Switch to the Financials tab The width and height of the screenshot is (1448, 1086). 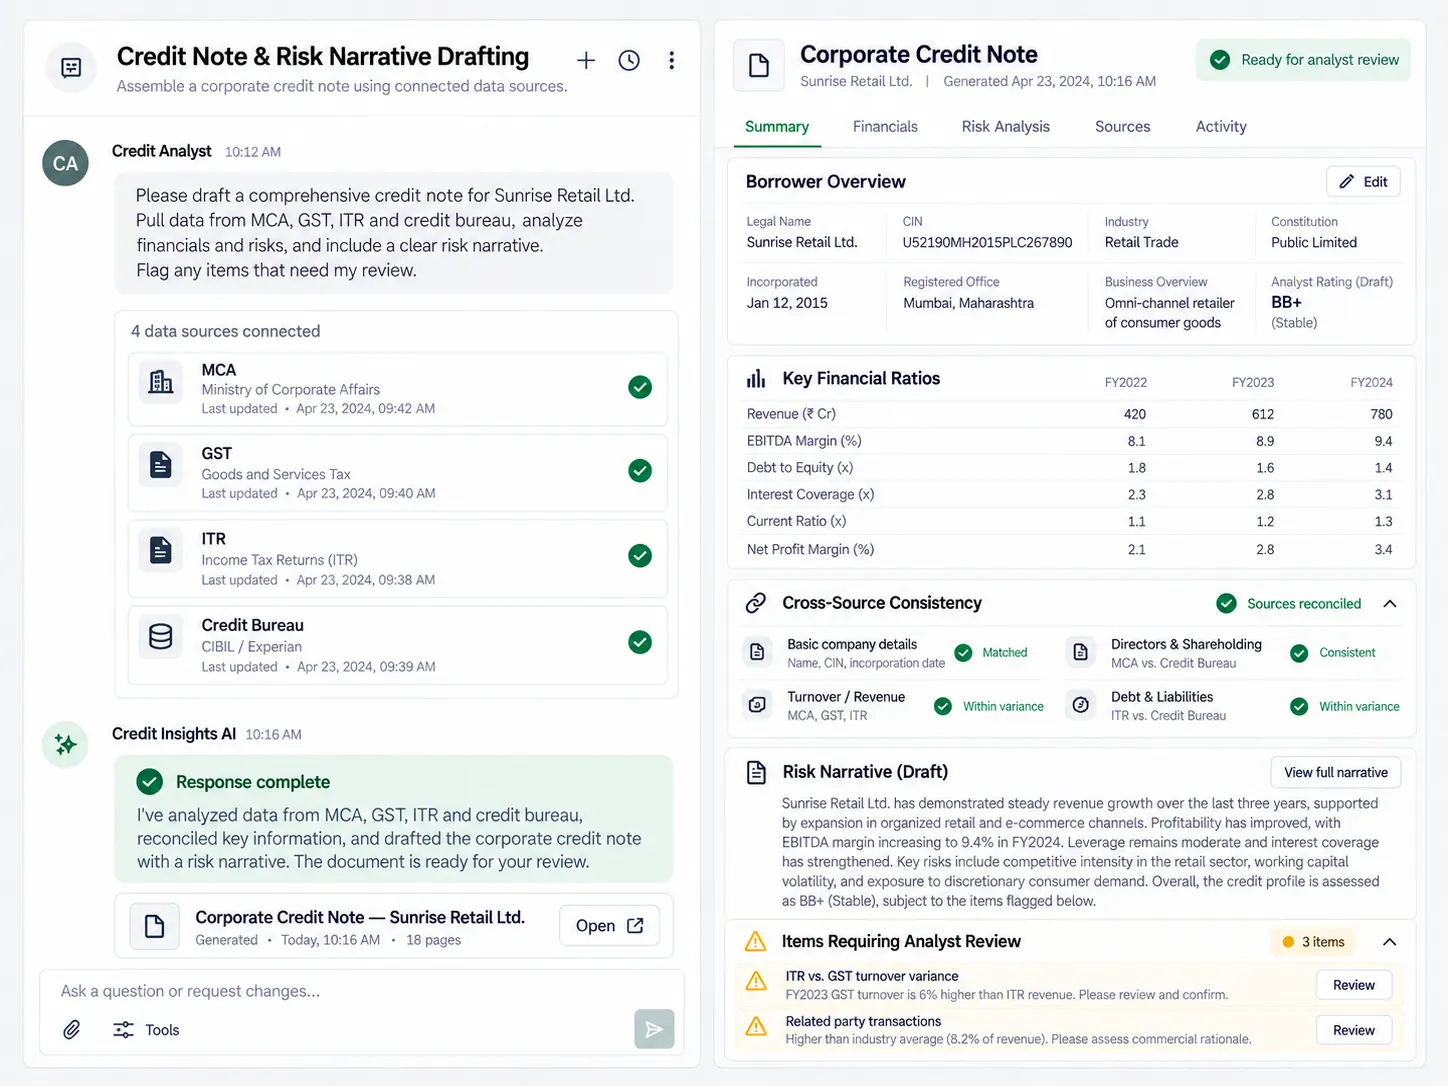pos(885,127)
